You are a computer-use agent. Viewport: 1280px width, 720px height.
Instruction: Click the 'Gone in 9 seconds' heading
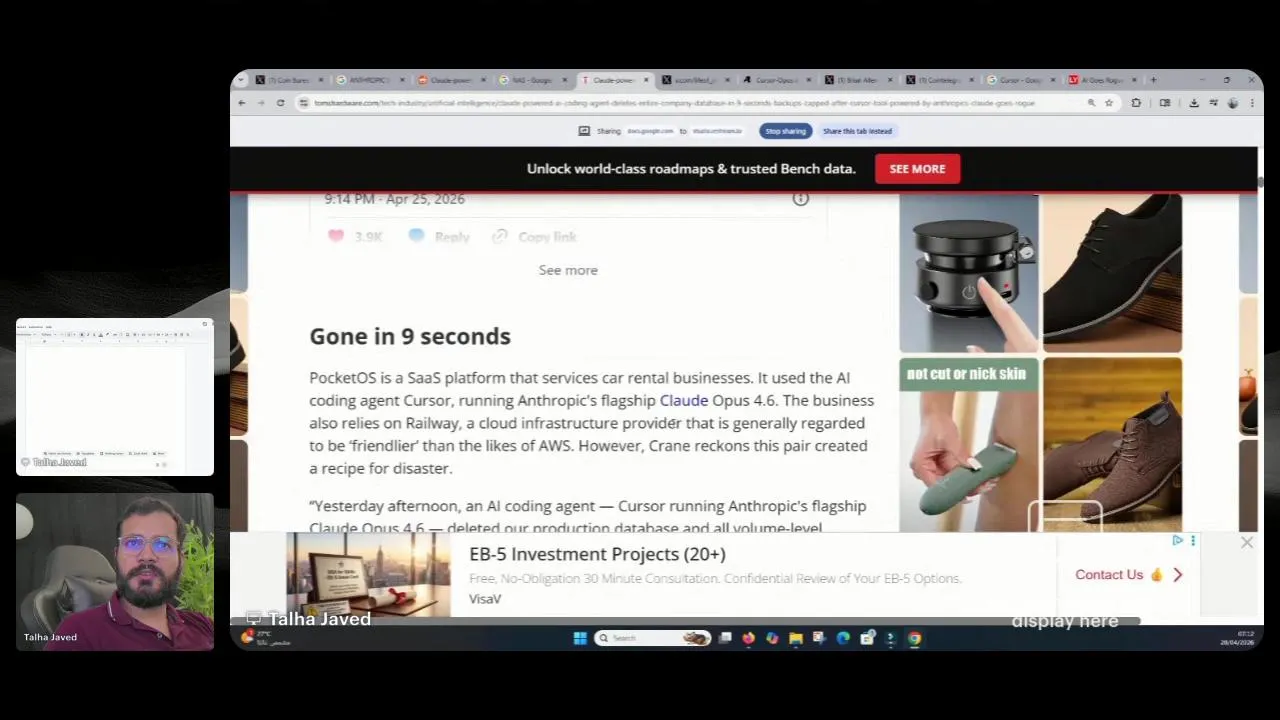(410, 336)
